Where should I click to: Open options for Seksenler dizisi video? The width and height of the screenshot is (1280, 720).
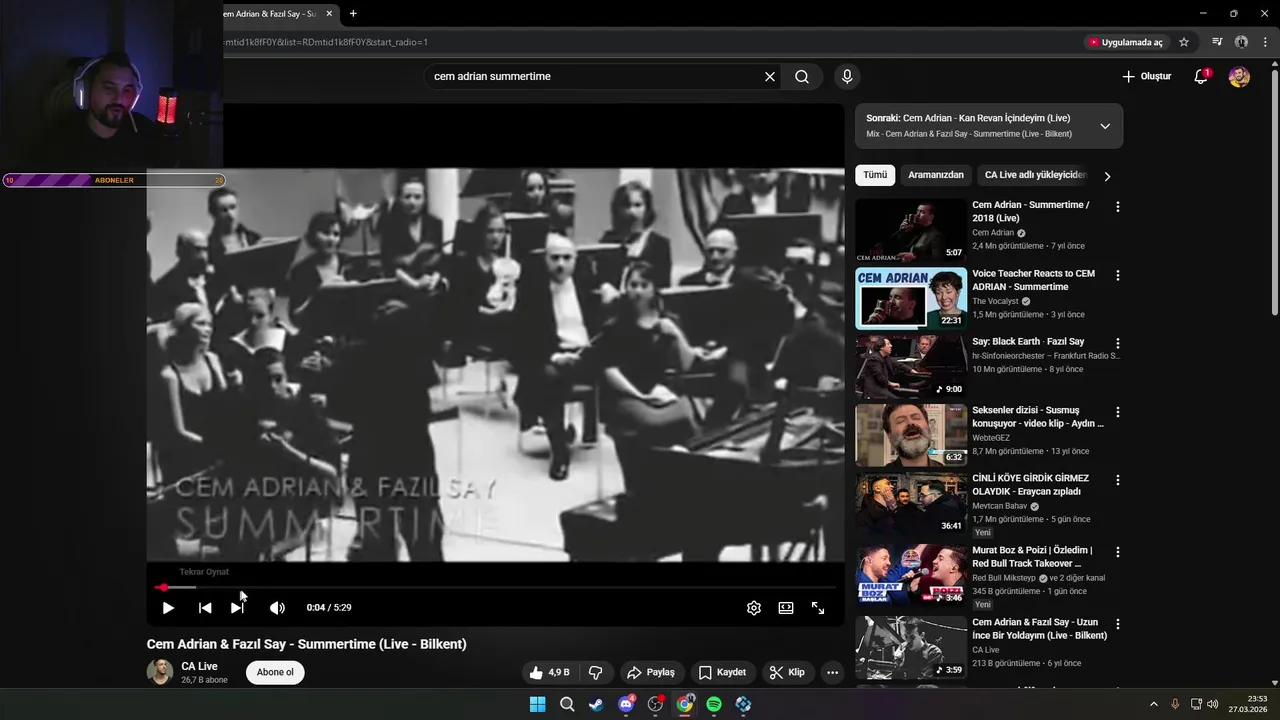click(1118, 412)
